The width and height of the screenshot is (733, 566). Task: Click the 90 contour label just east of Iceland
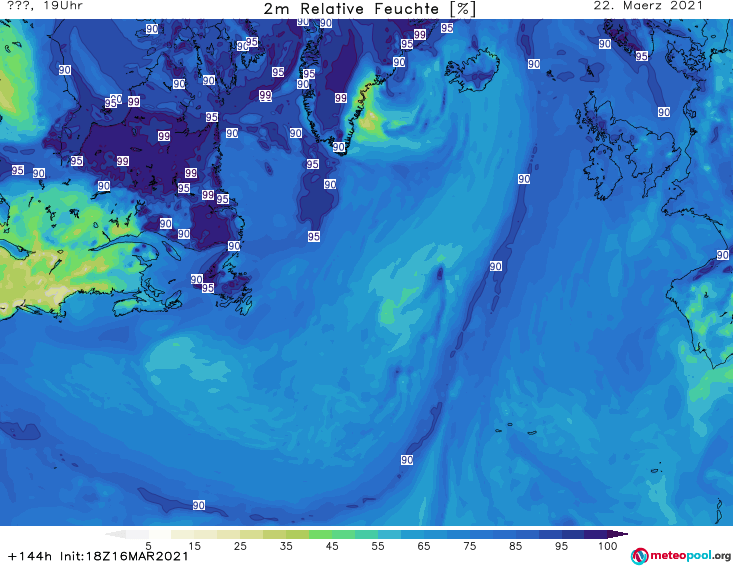tap(534, 64)
